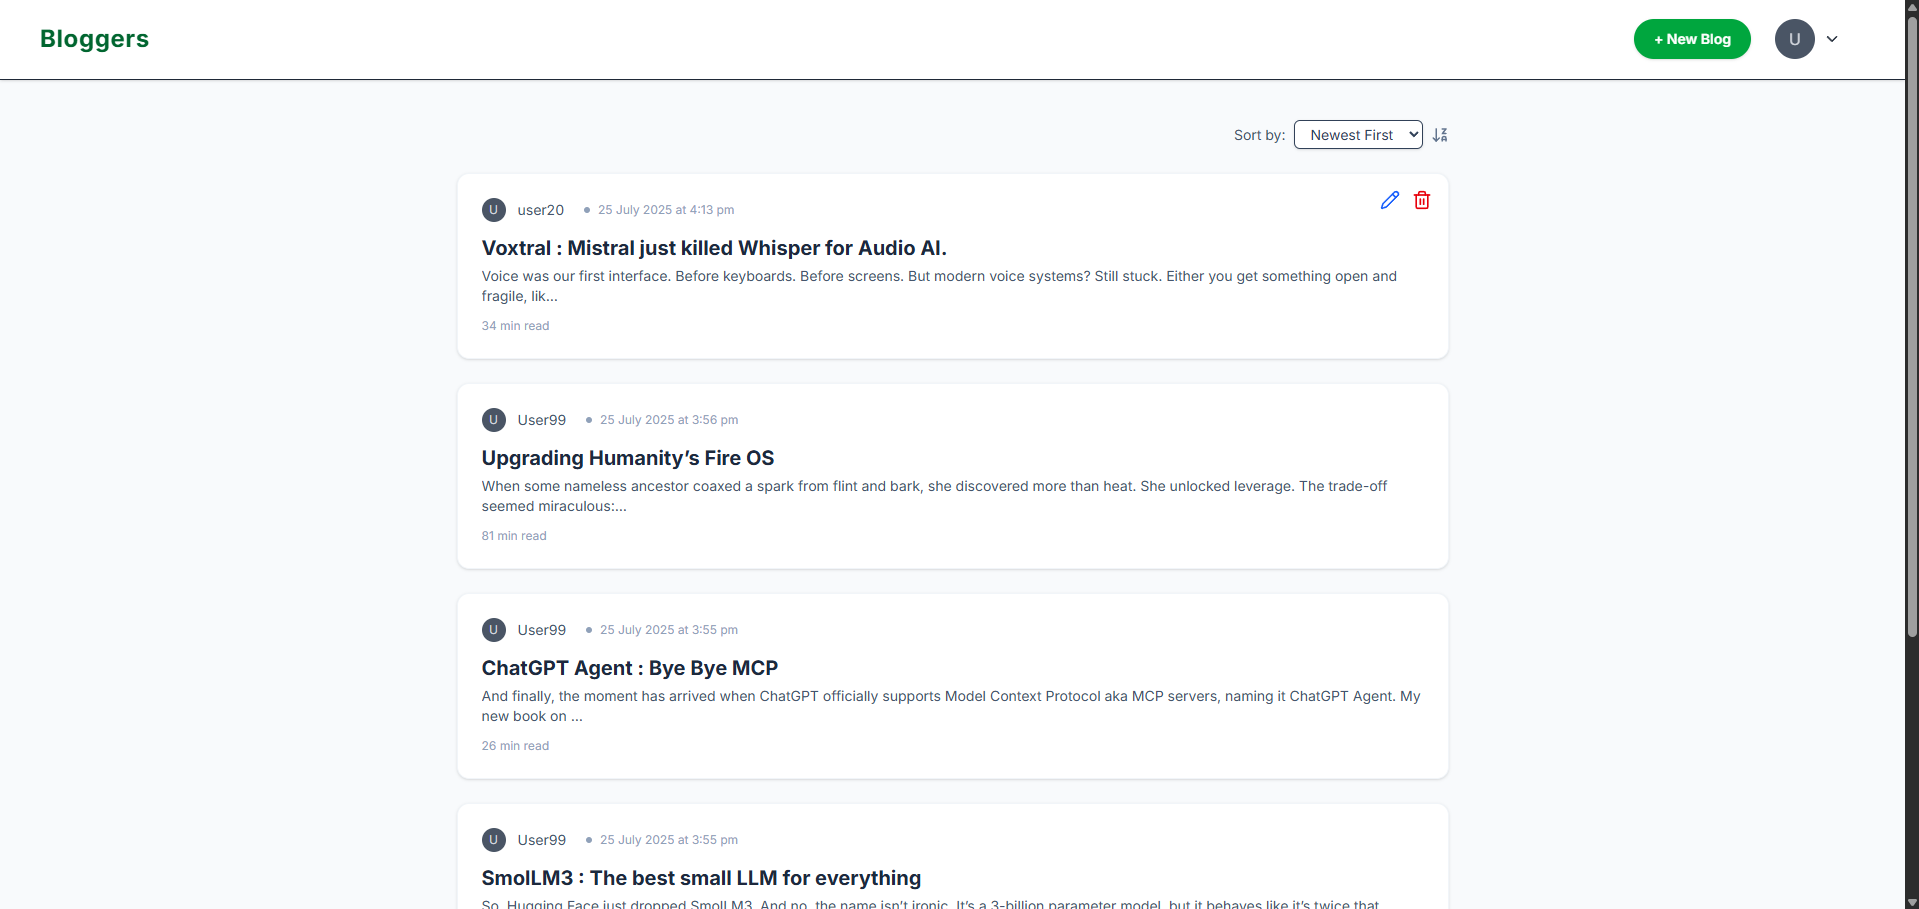Expand the account menu chevron
The width and height of the screenshot is (1919, 909).
[x=1832, y=39]
